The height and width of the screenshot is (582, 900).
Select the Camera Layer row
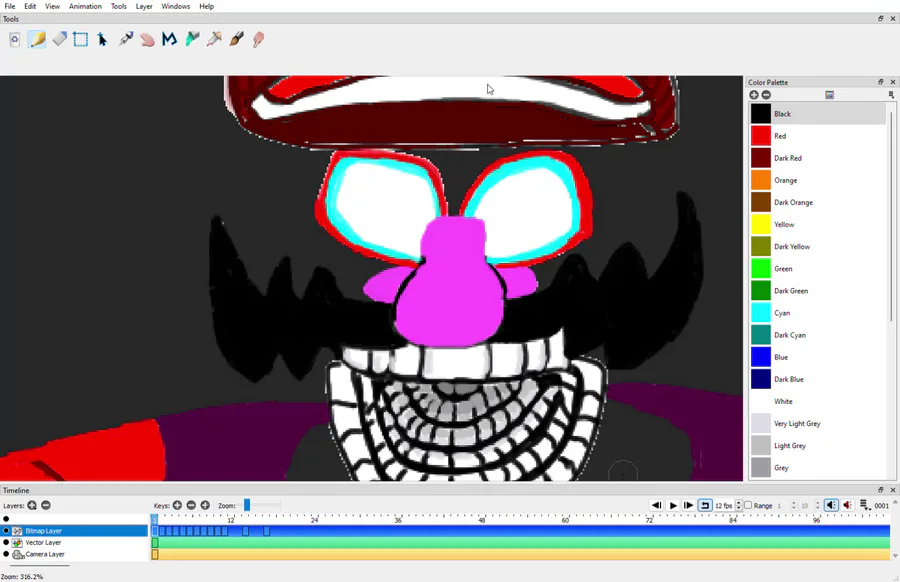pos(75,554)
